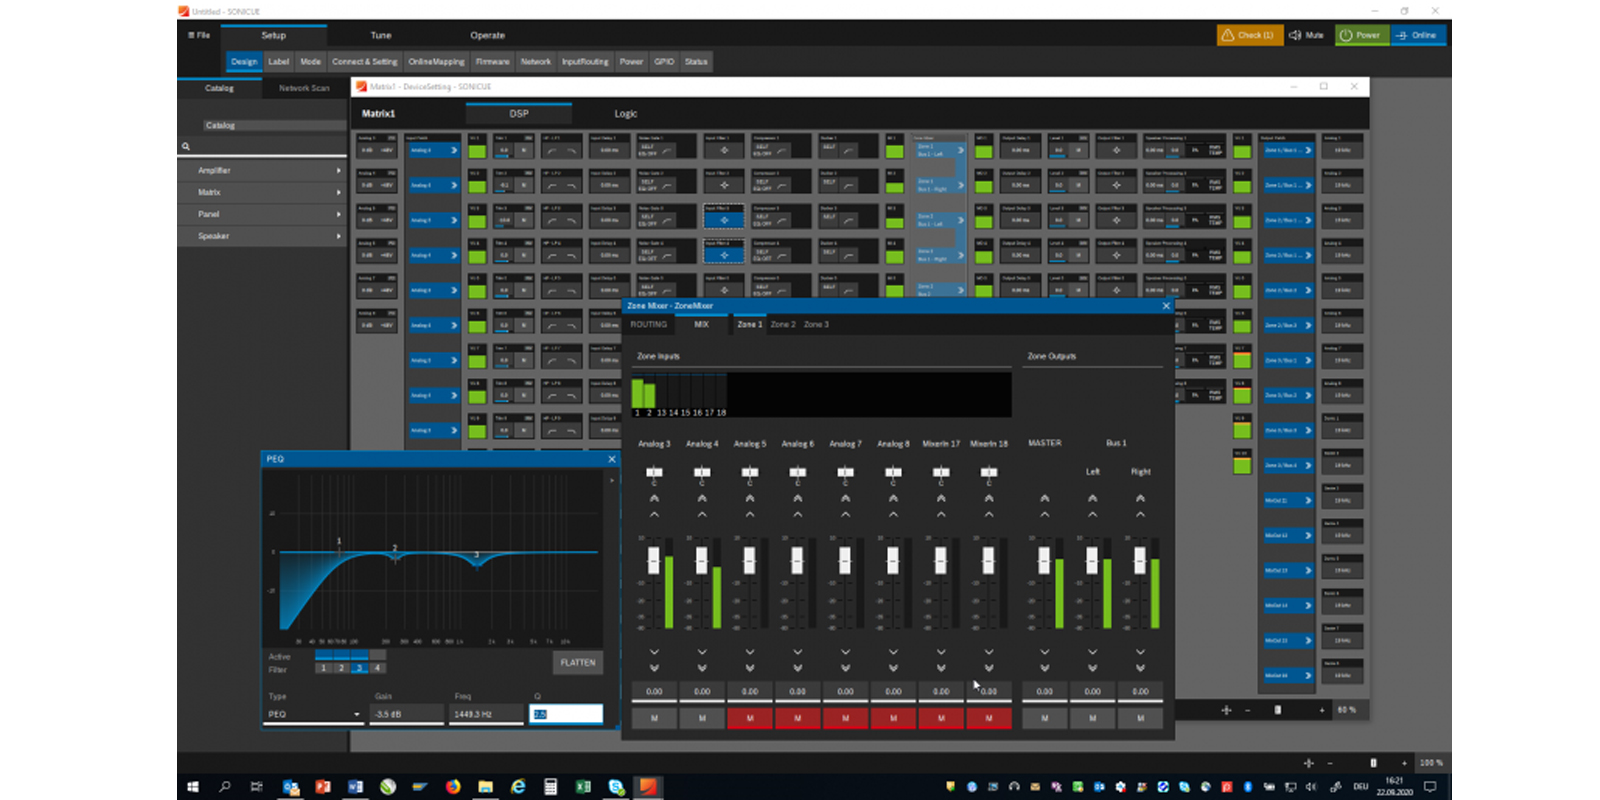Screen dimensions: 1600x800
Task: Unmute the Analog 5 channel
Action: [750, 718]
